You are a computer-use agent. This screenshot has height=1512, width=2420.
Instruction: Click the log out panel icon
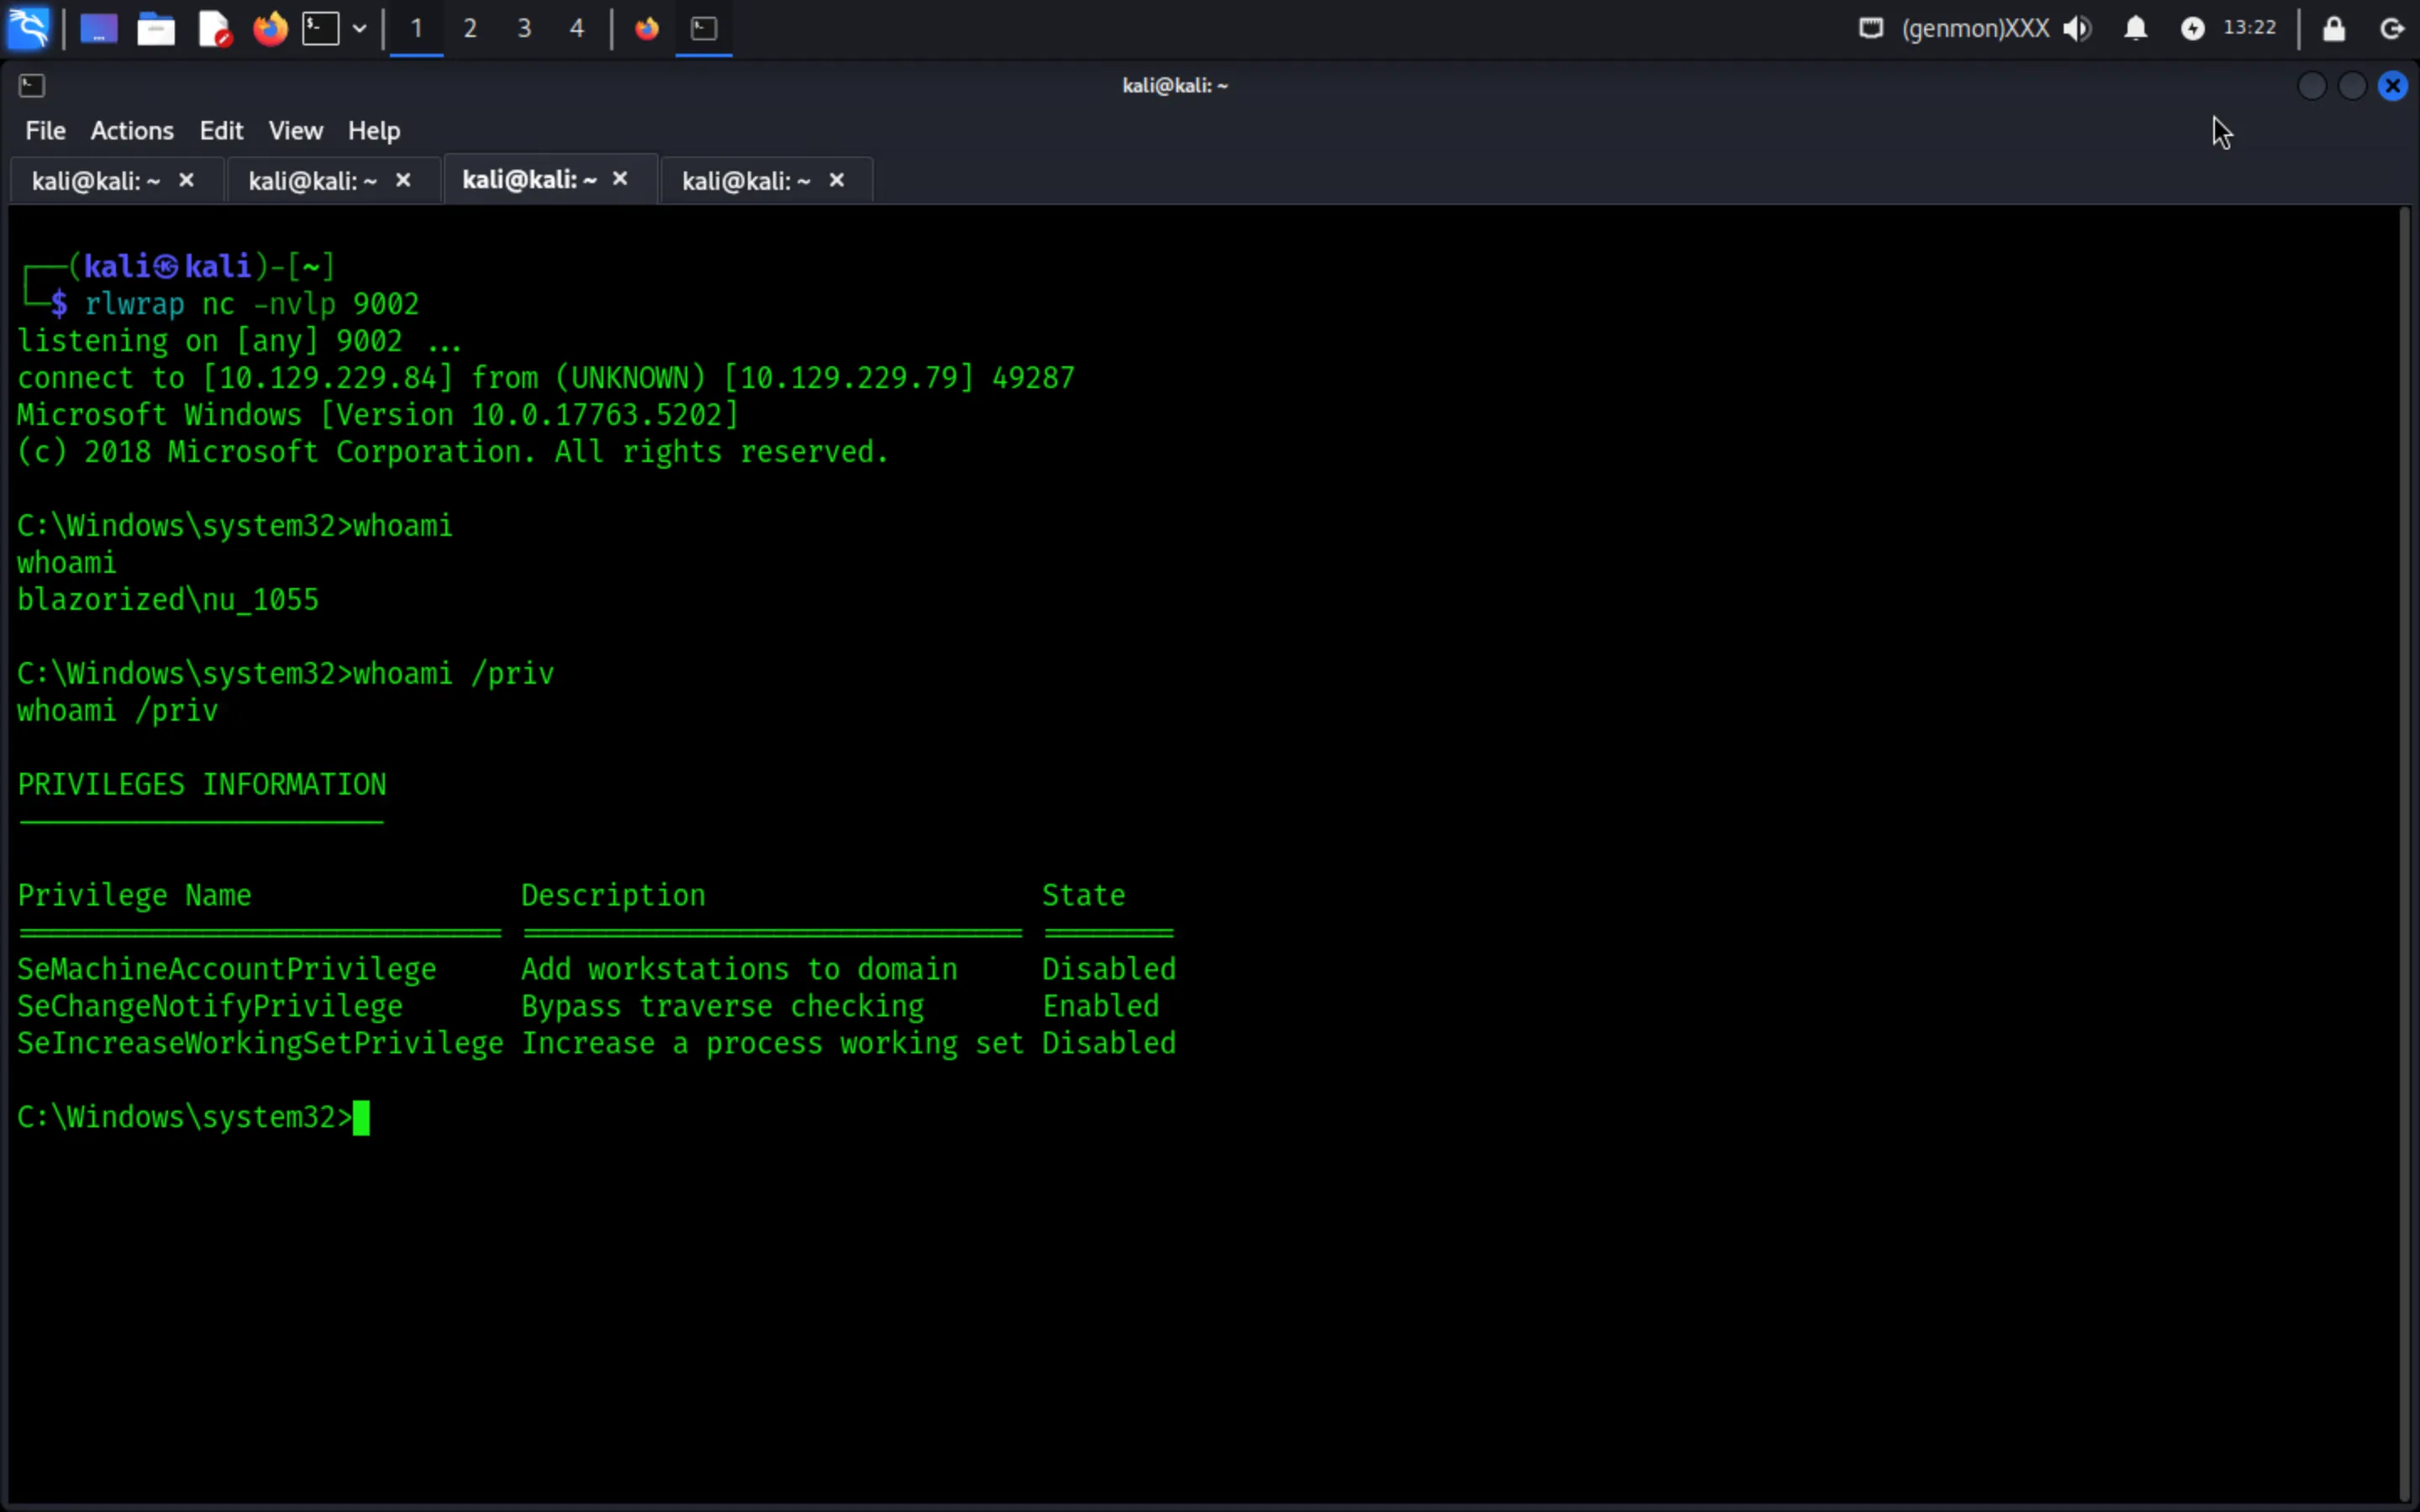[2392, 28]
